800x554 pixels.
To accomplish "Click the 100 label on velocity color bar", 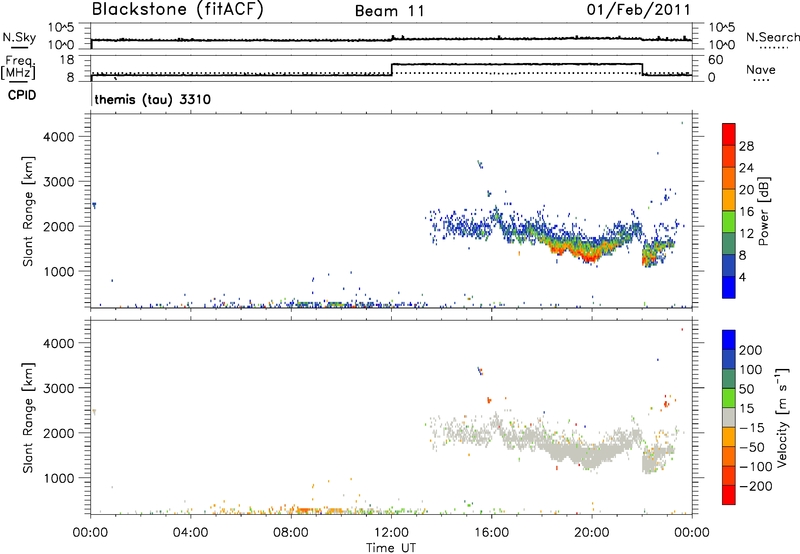I will (x=751, y=370).
